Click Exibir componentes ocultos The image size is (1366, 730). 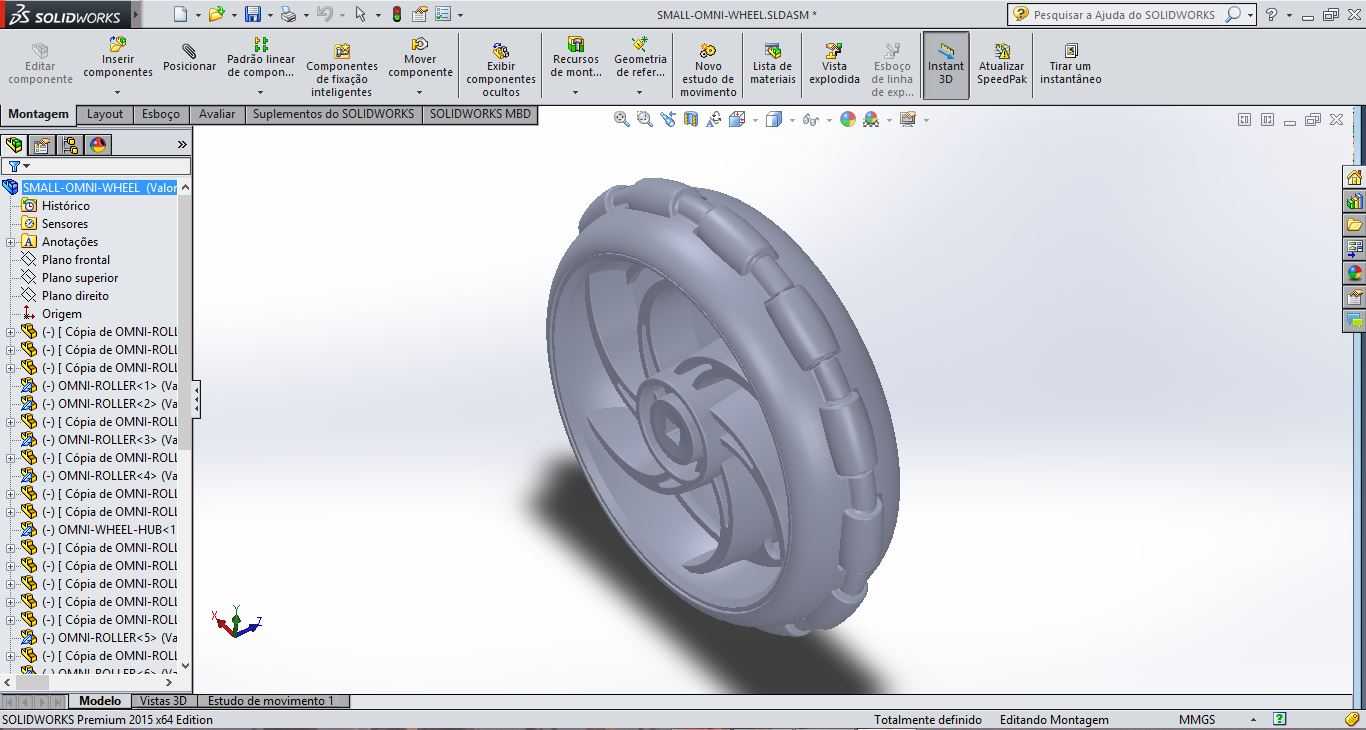pyautogui.click(x=501, y=70)
